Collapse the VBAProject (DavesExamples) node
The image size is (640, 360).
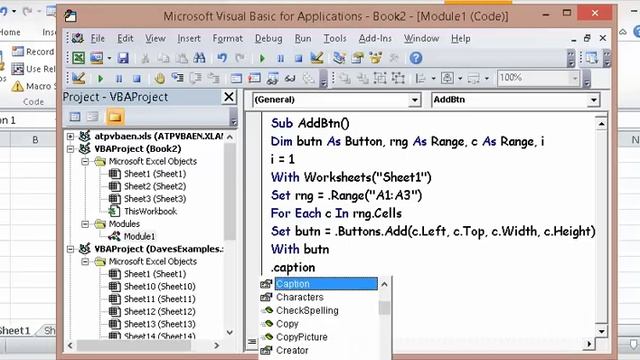pyautogui.click(x=70, y=249)
